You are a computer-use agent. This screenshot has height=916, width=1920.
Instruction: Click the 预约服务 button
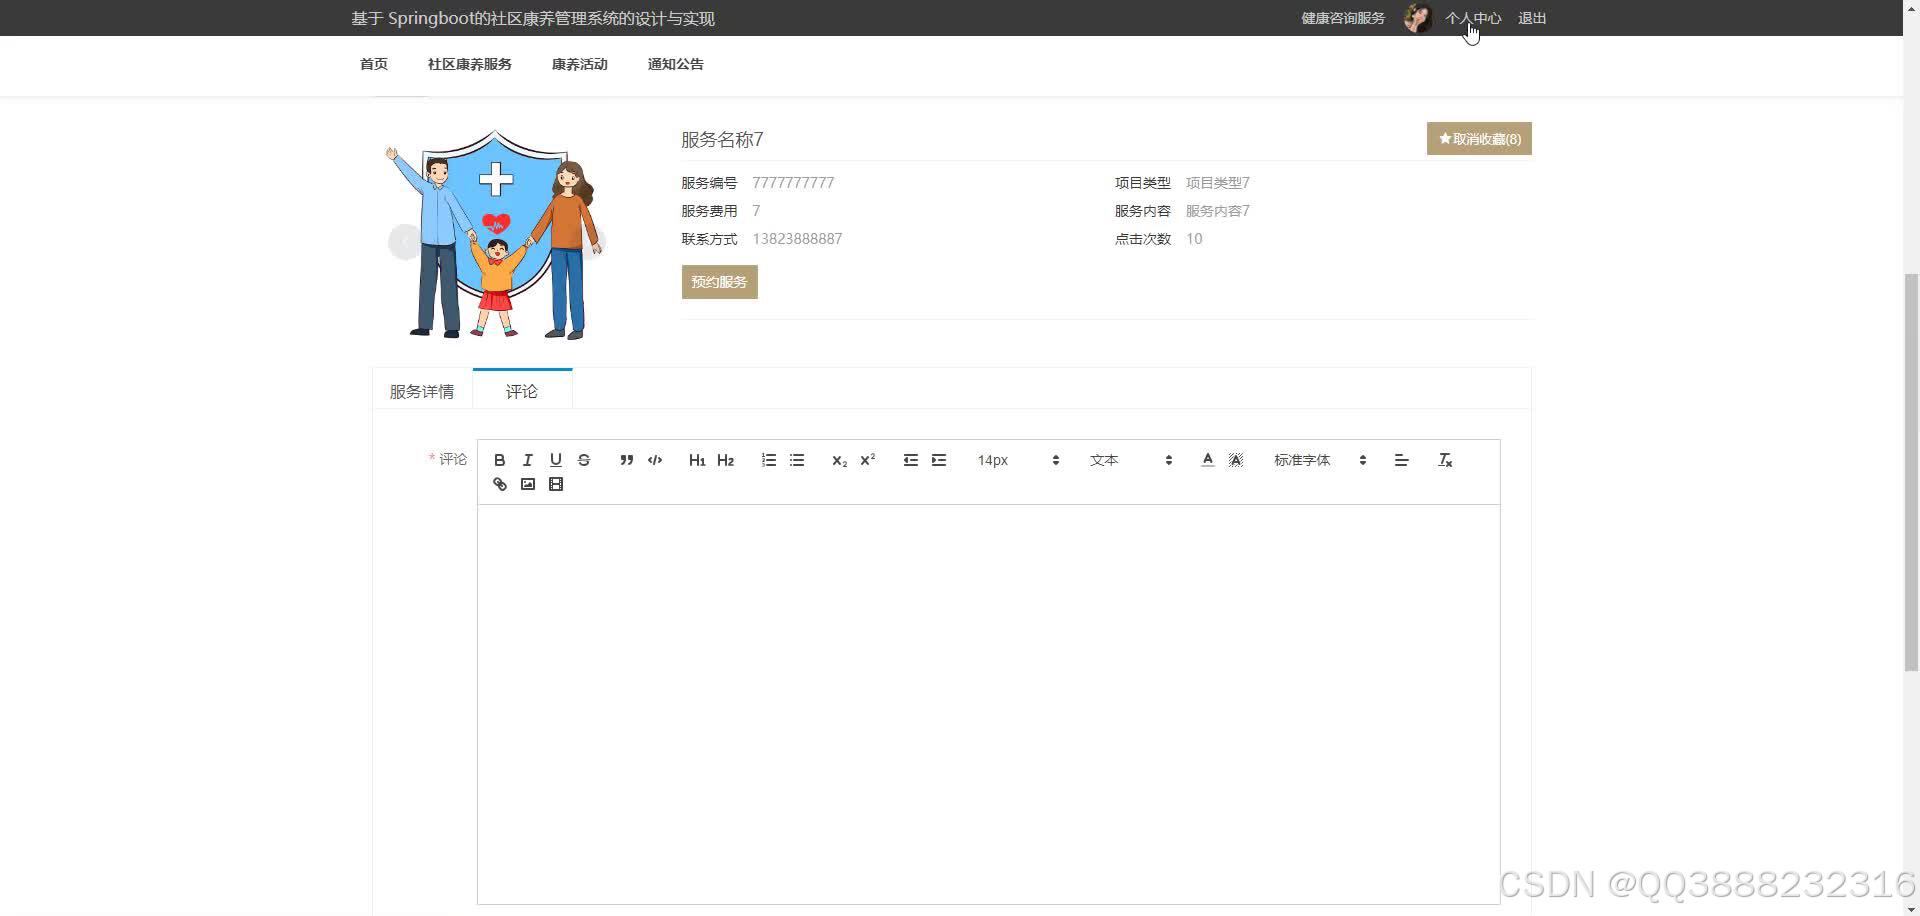click(x=719, y=281)
